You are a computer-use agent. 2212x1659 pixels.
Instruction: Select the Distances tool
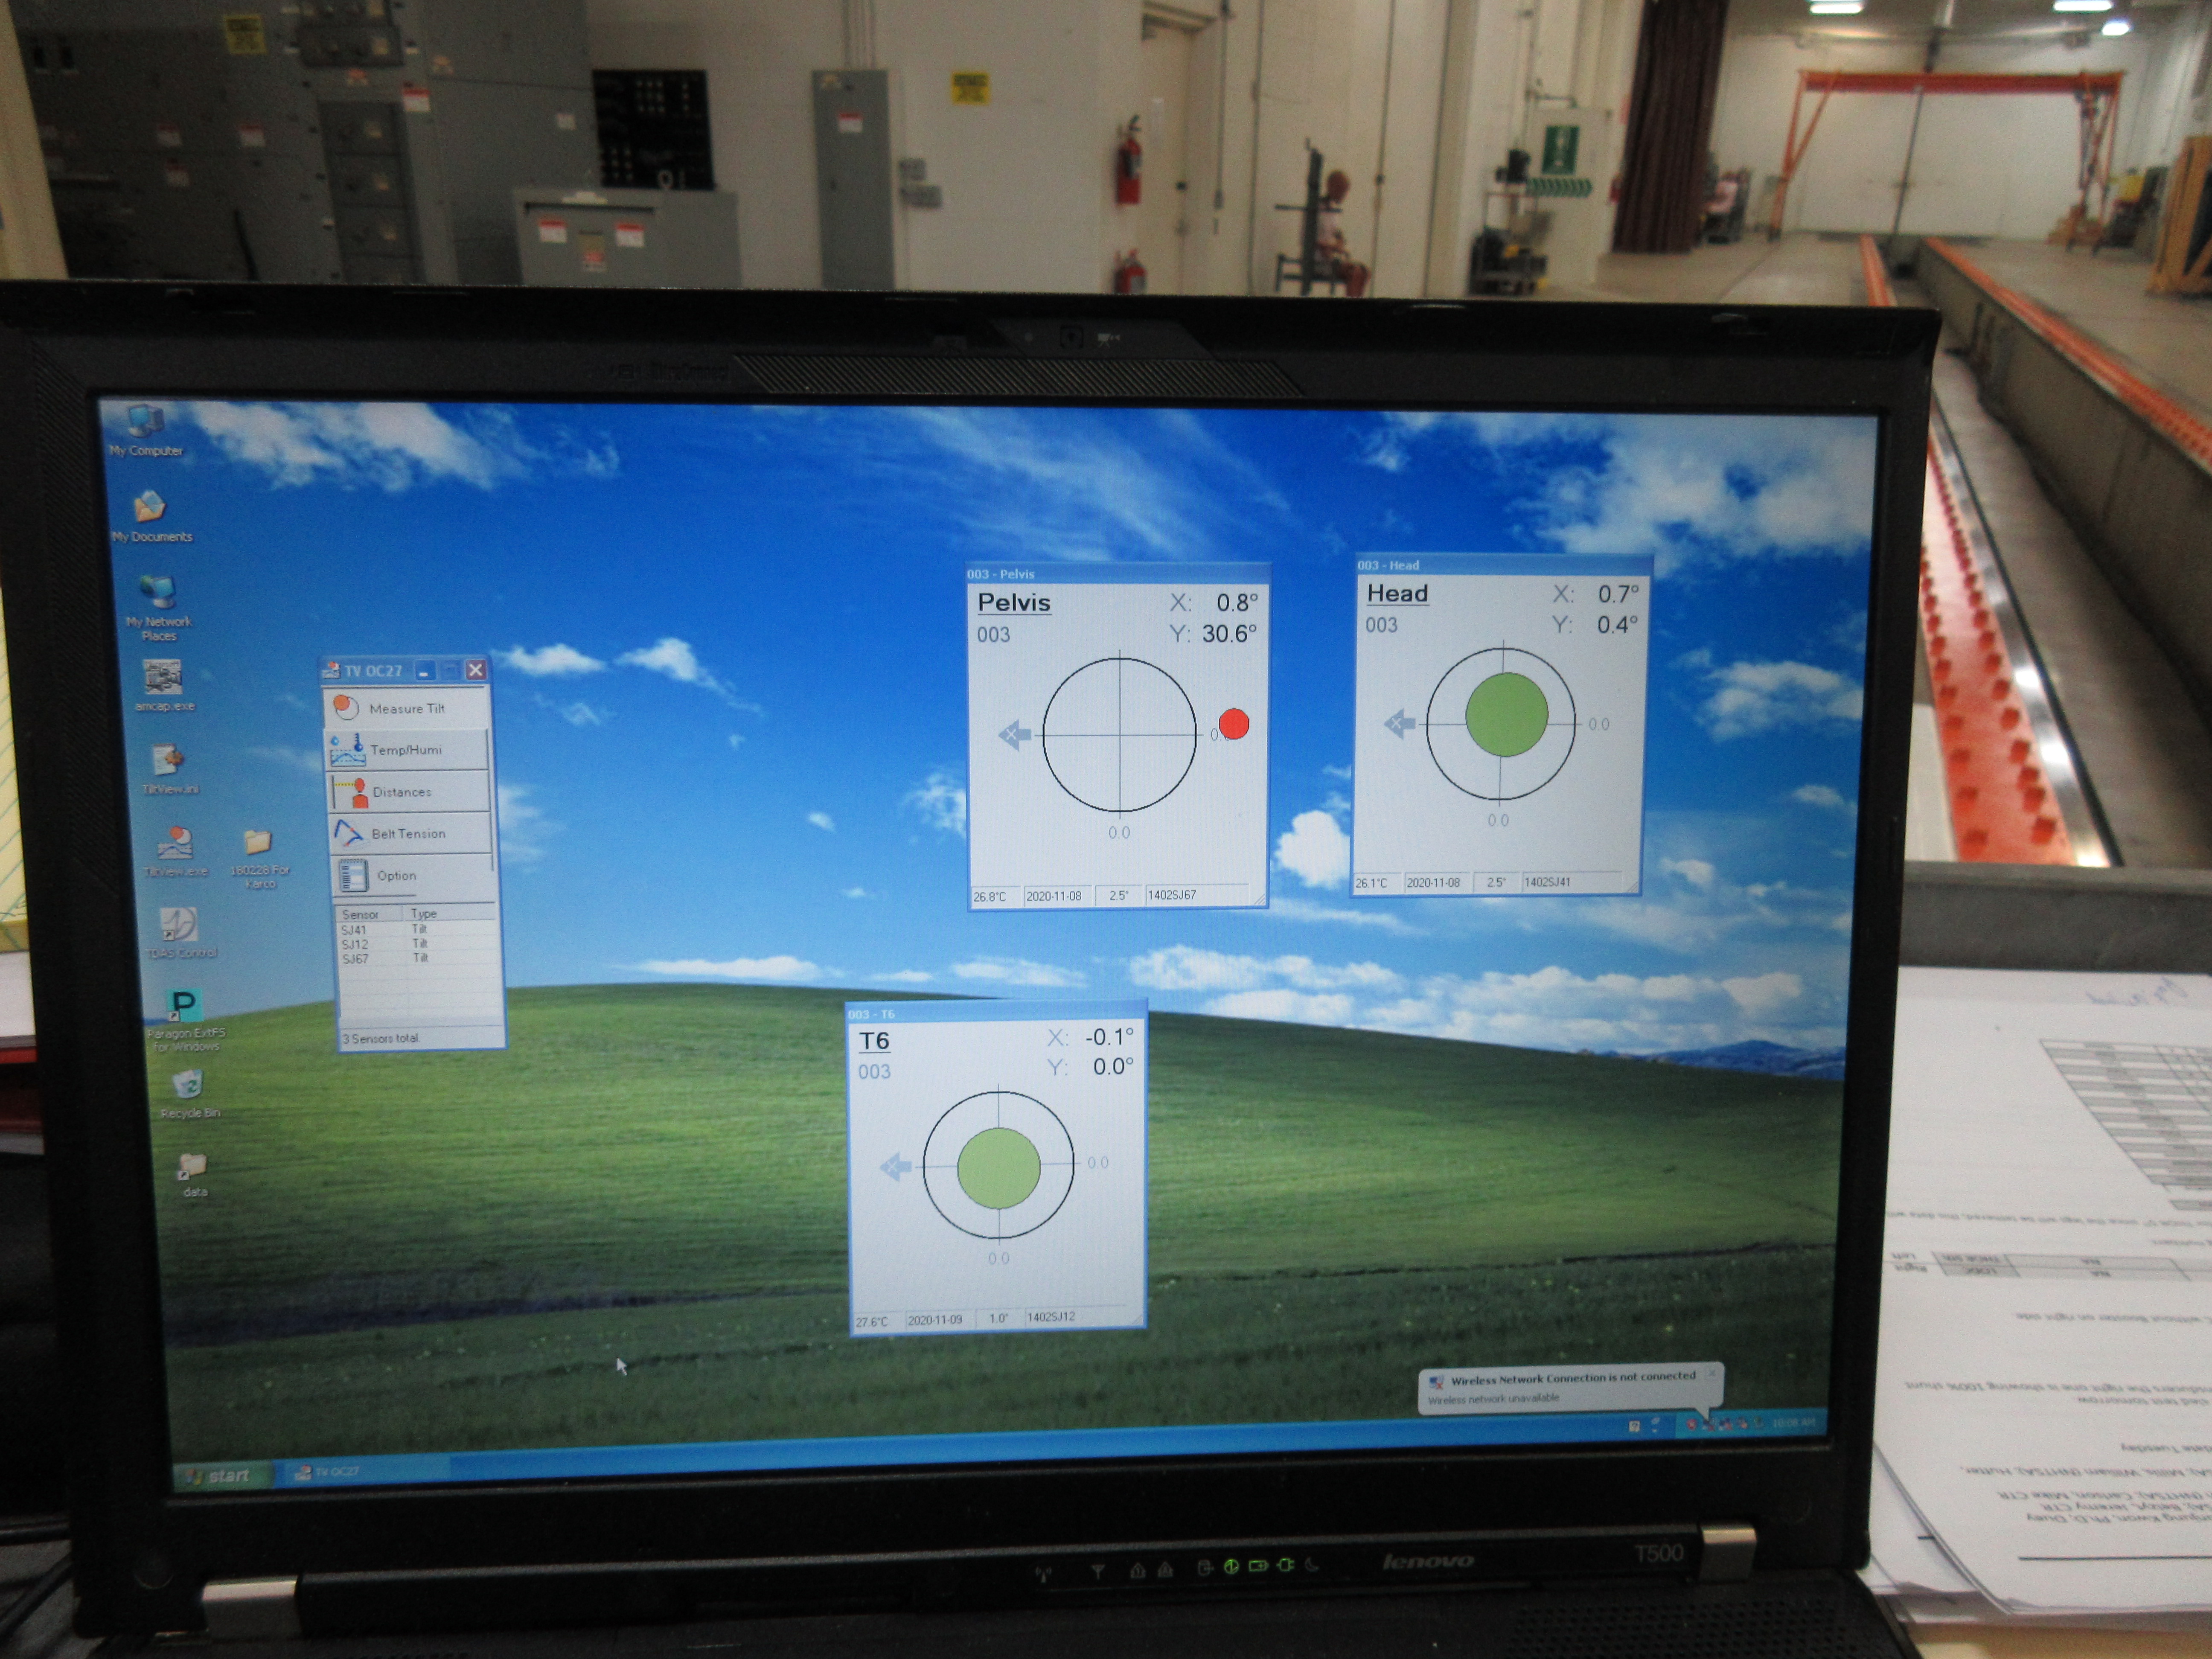409,791
